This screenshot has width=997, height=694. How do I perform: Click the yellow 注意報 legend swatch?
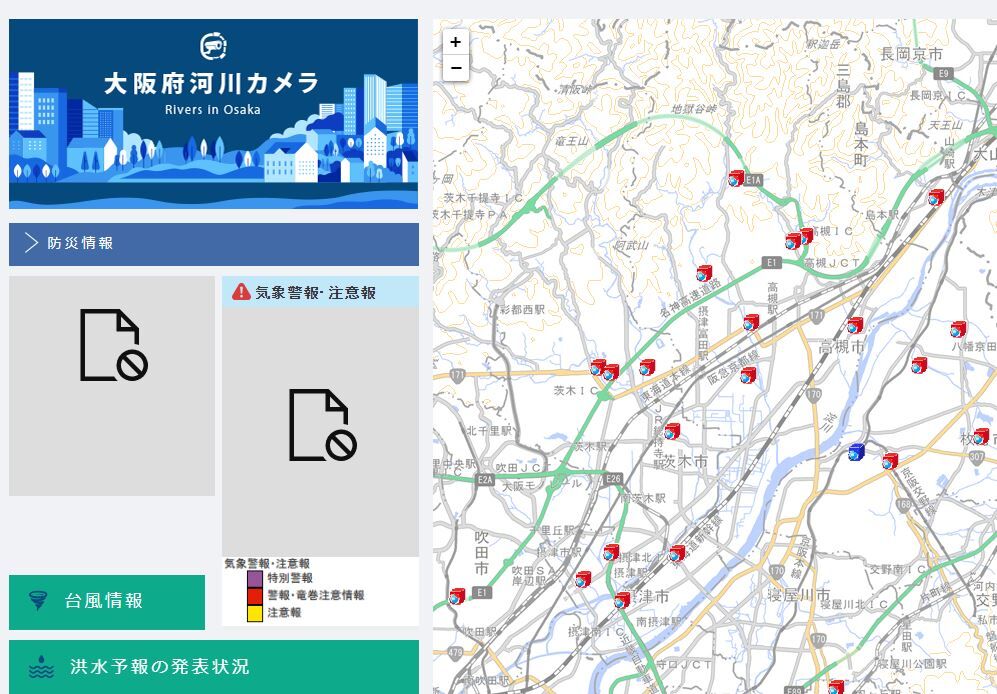pyautogui.click(x=254, y=613)
